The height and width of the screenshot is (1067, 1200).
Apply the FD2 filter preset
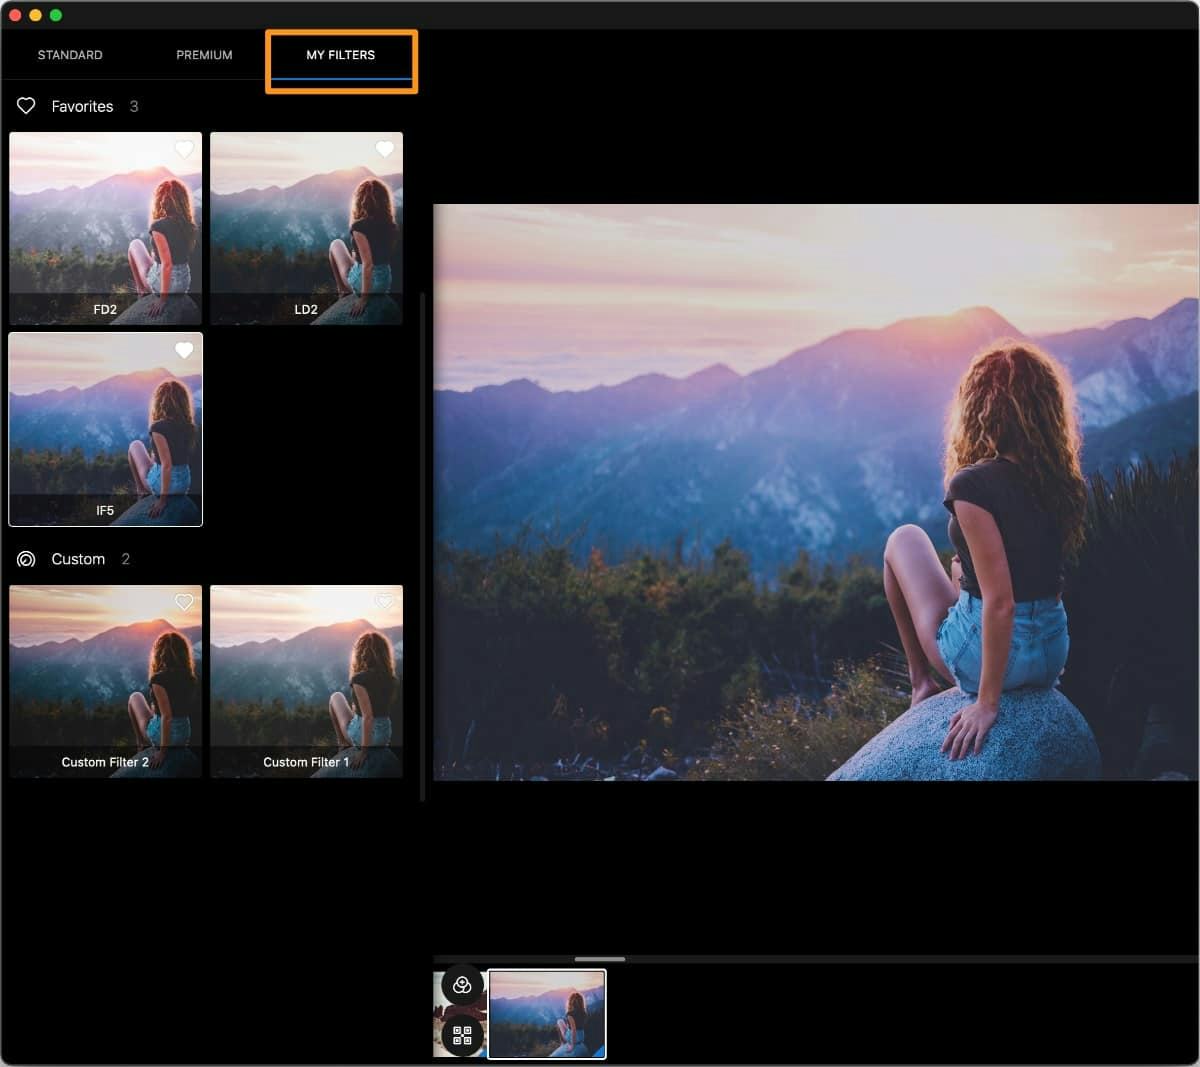tap(105, 240)
